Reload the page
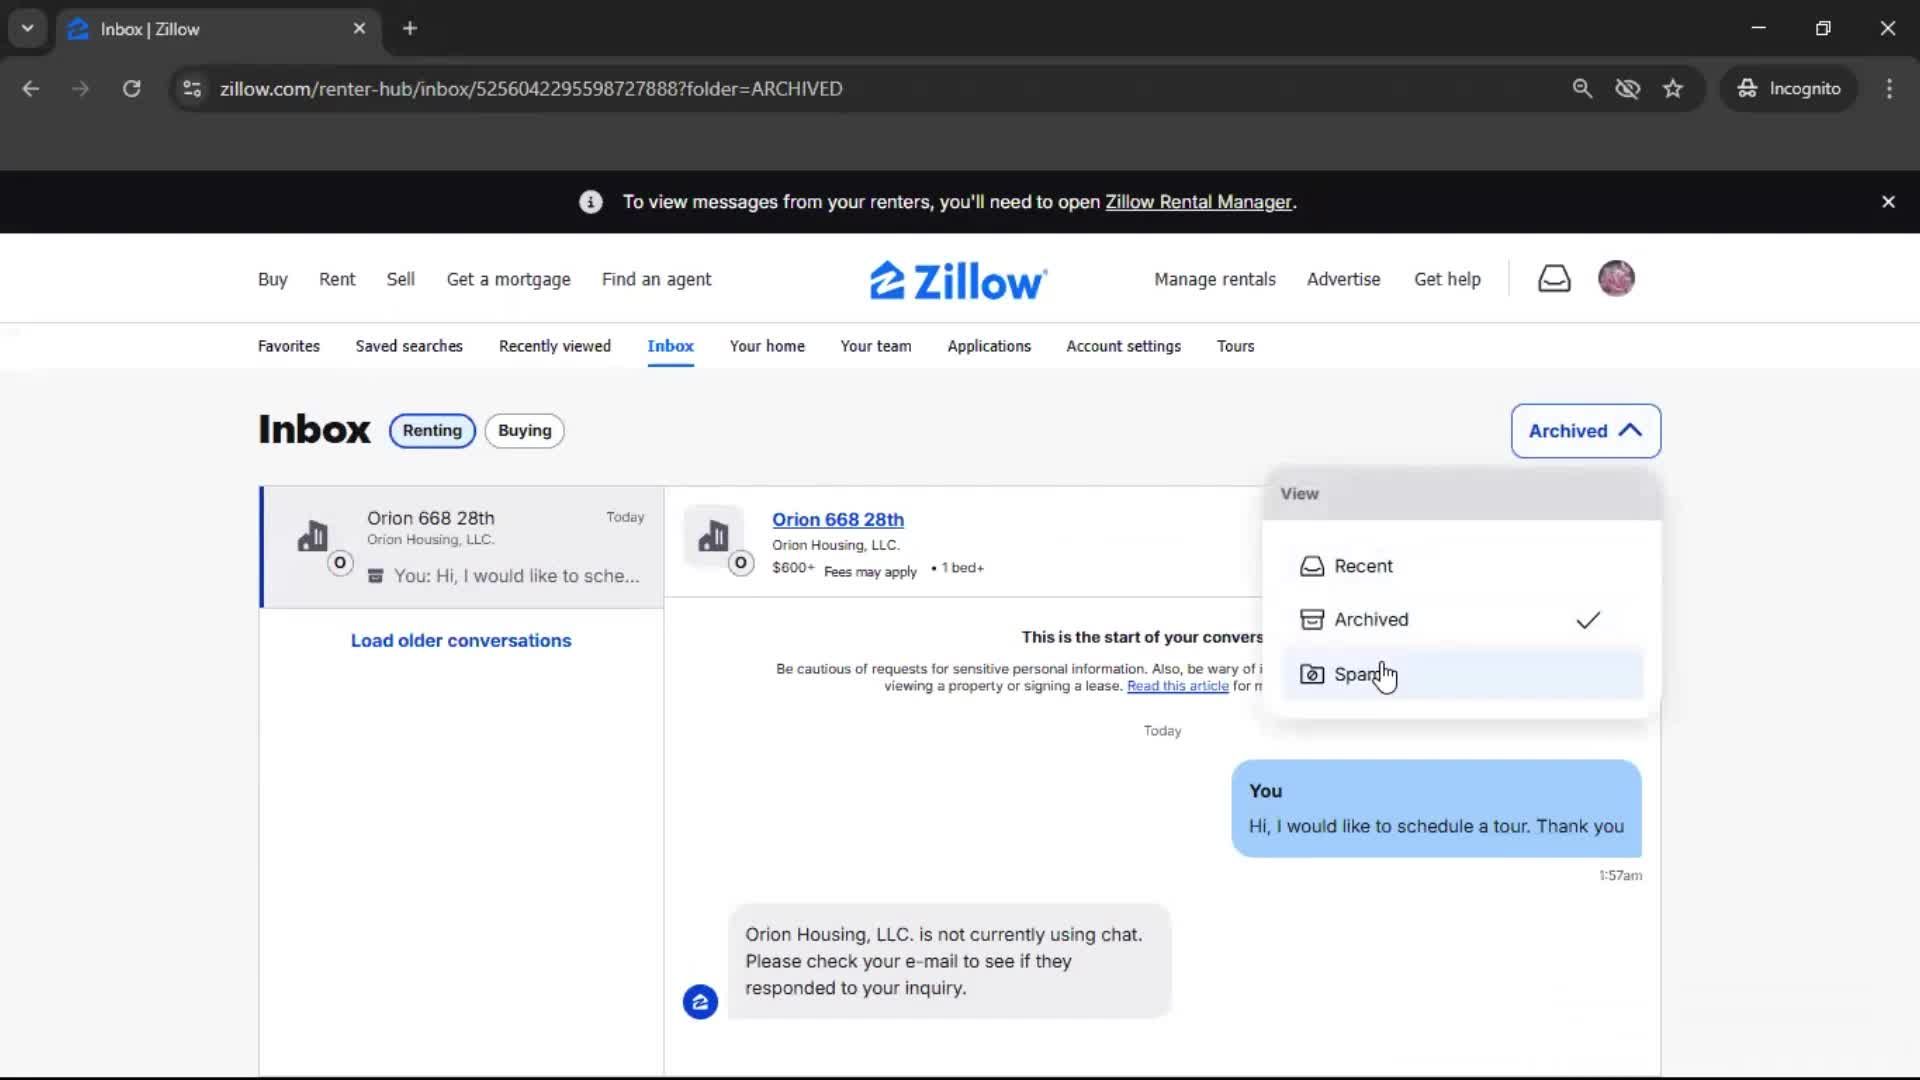This screenshot has width=1920, height=1080. (x=131, y=89)
